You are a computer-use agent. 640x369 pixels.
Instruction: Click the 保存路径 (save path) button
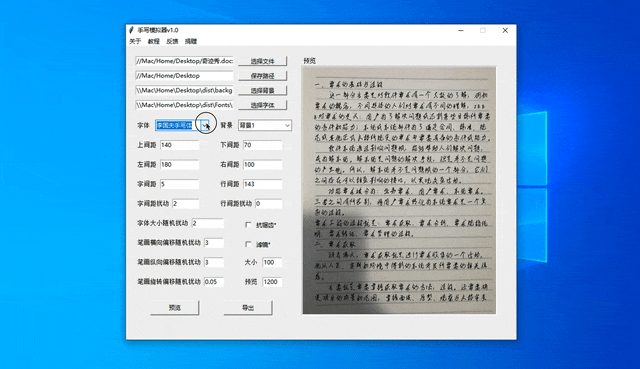tap(262, 76)
